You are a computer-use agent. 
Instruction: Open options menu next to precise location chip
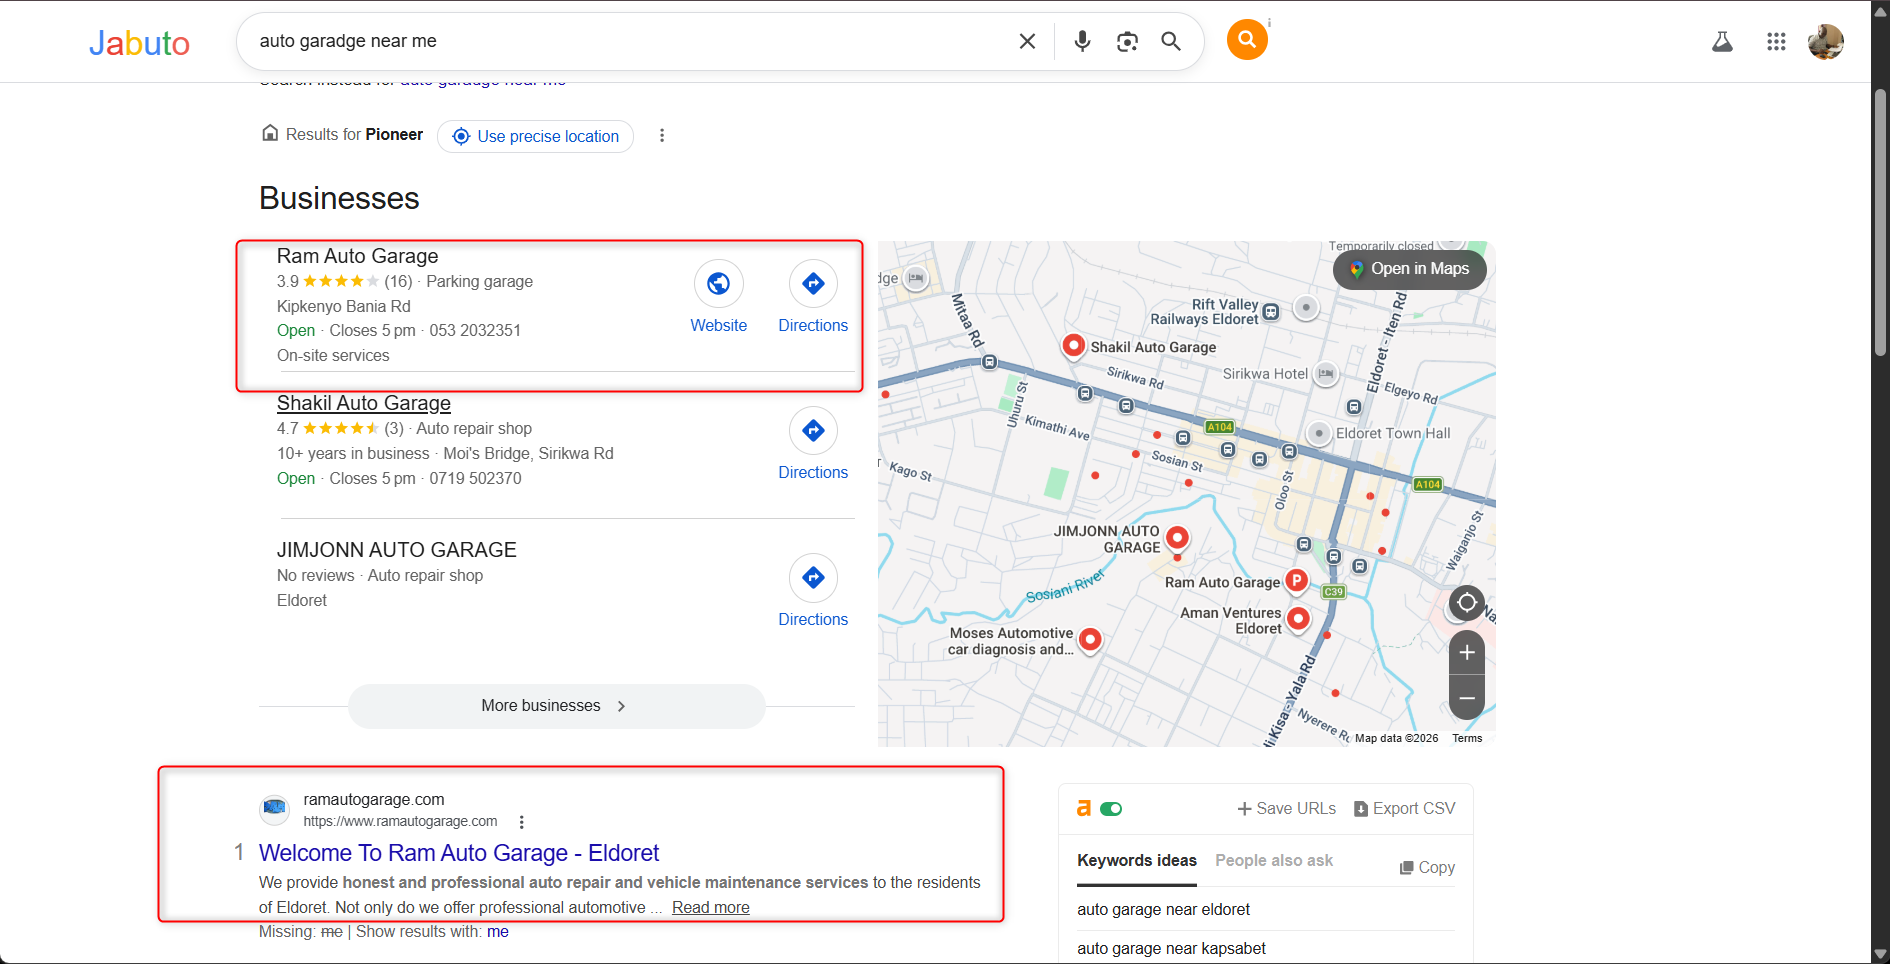(x=662, y=135)
